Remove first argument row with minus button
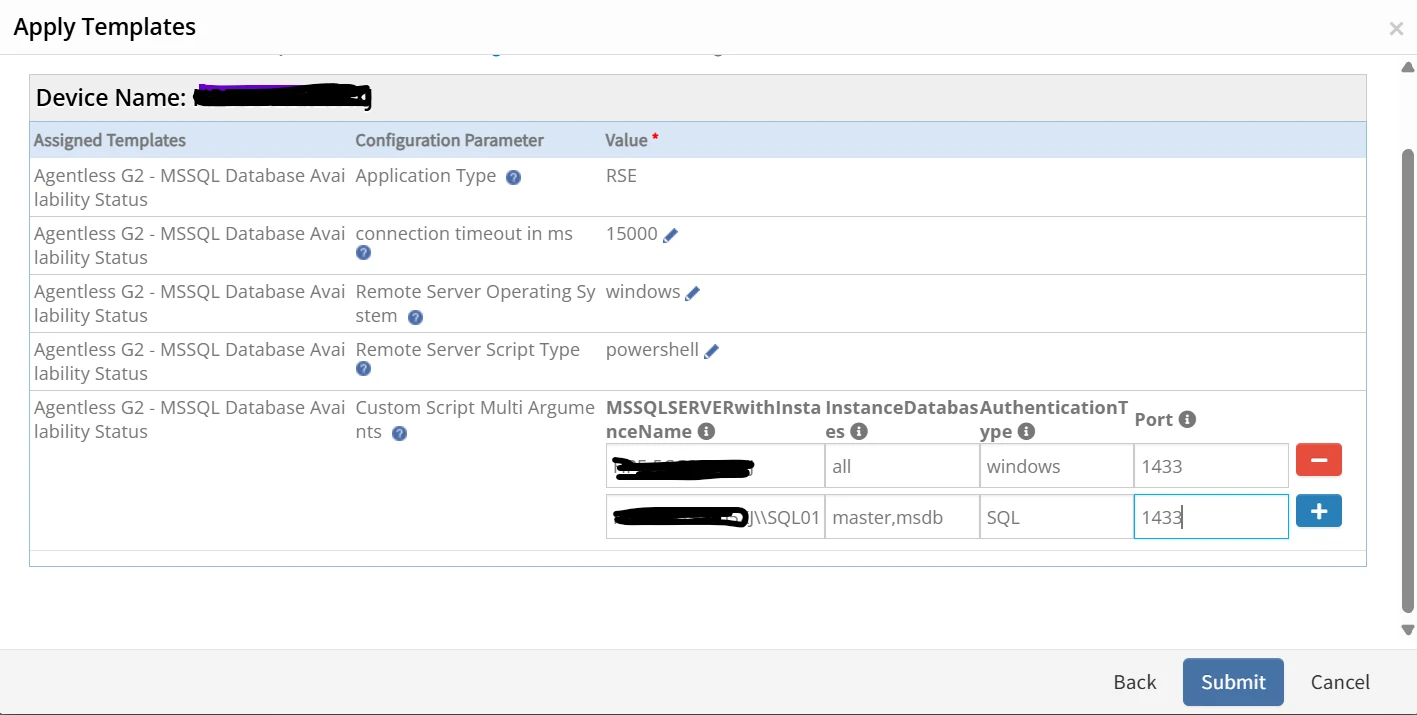Screen dimensions: 1417x715 (1319, 460)
